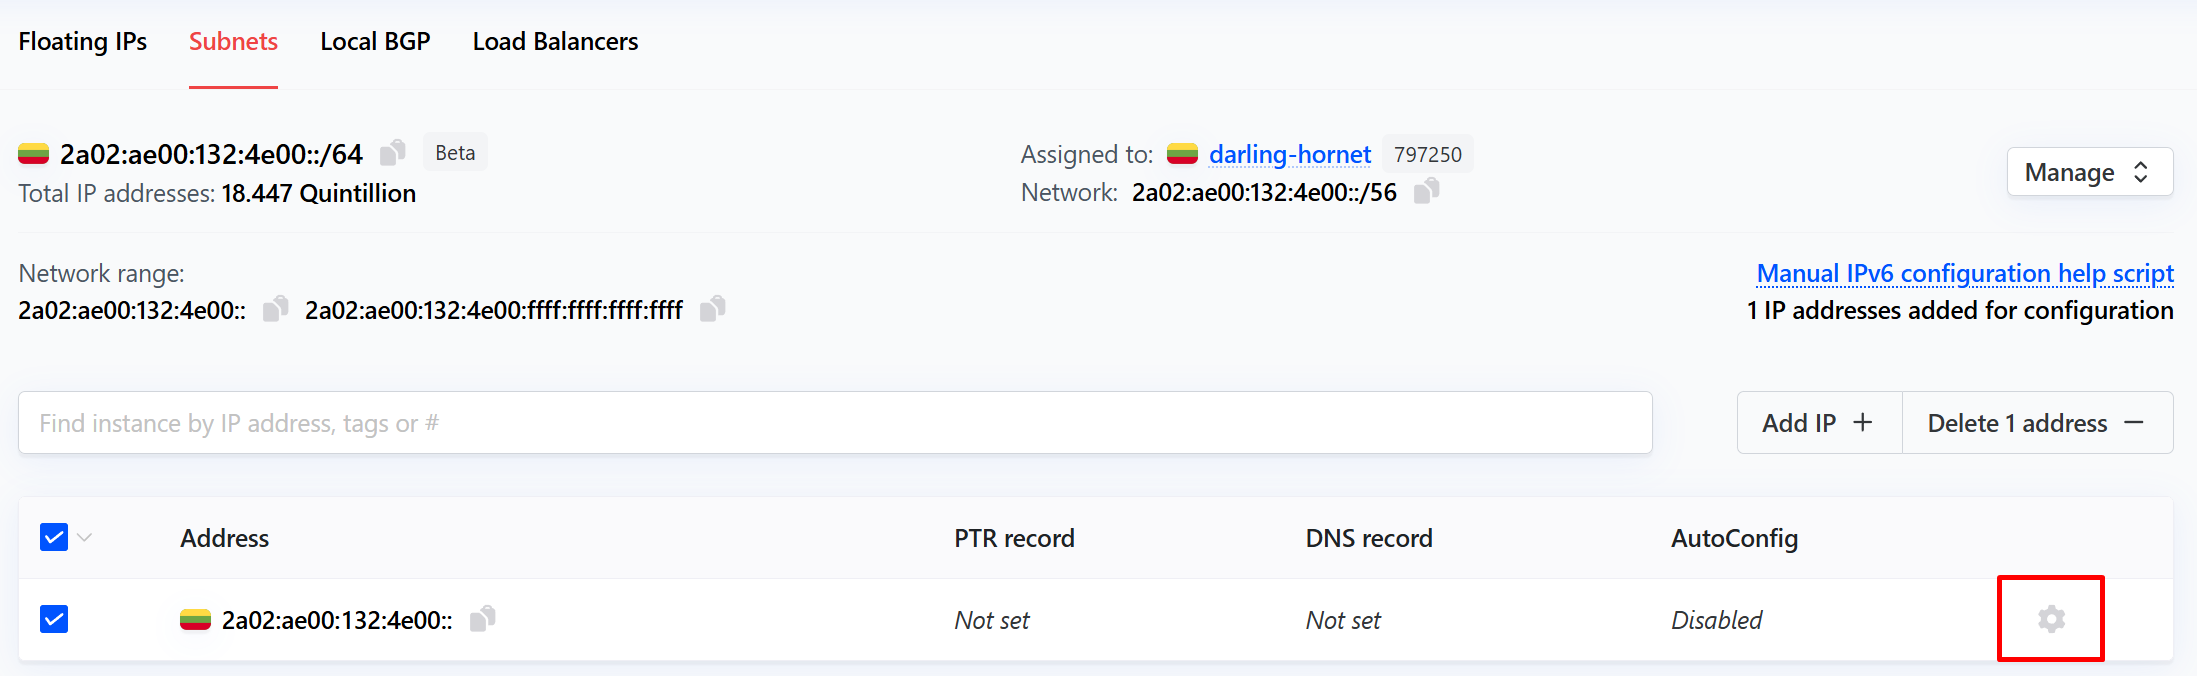Open settings gear for the address row

[2051, 619]
